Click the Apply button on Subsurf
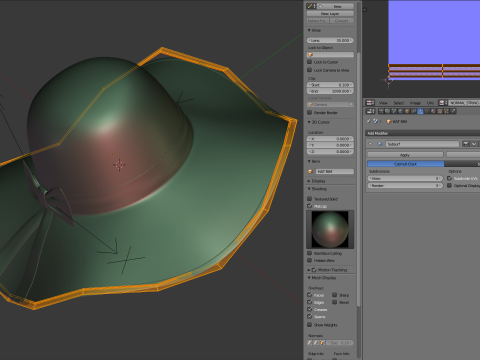This screenshot has width=480, height=360. point(405,155)
